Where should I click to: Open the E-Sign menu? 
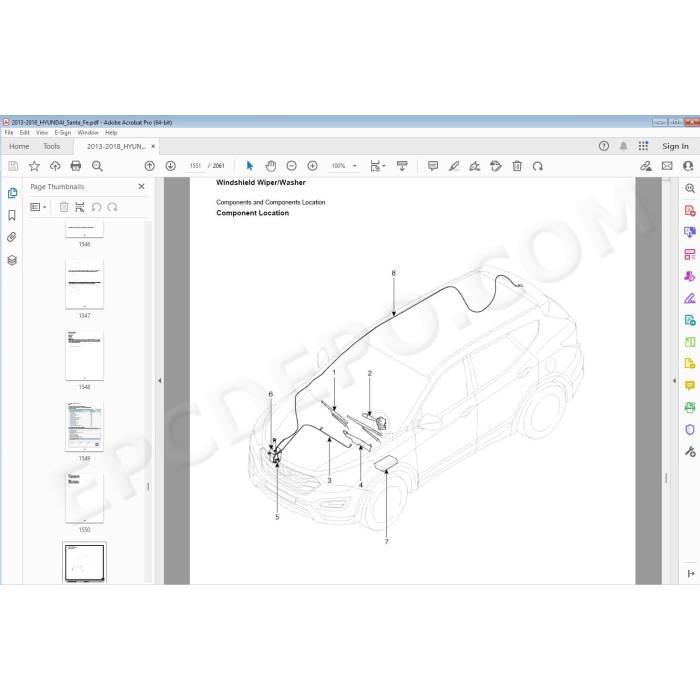(x=63, y=133)
